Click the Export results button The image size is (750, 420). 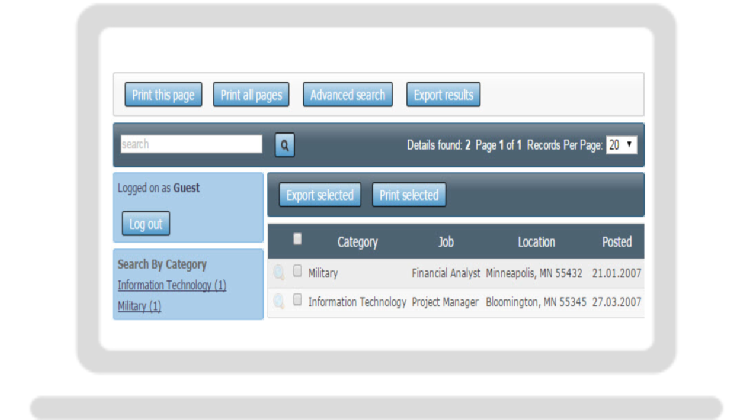(443, 95)
